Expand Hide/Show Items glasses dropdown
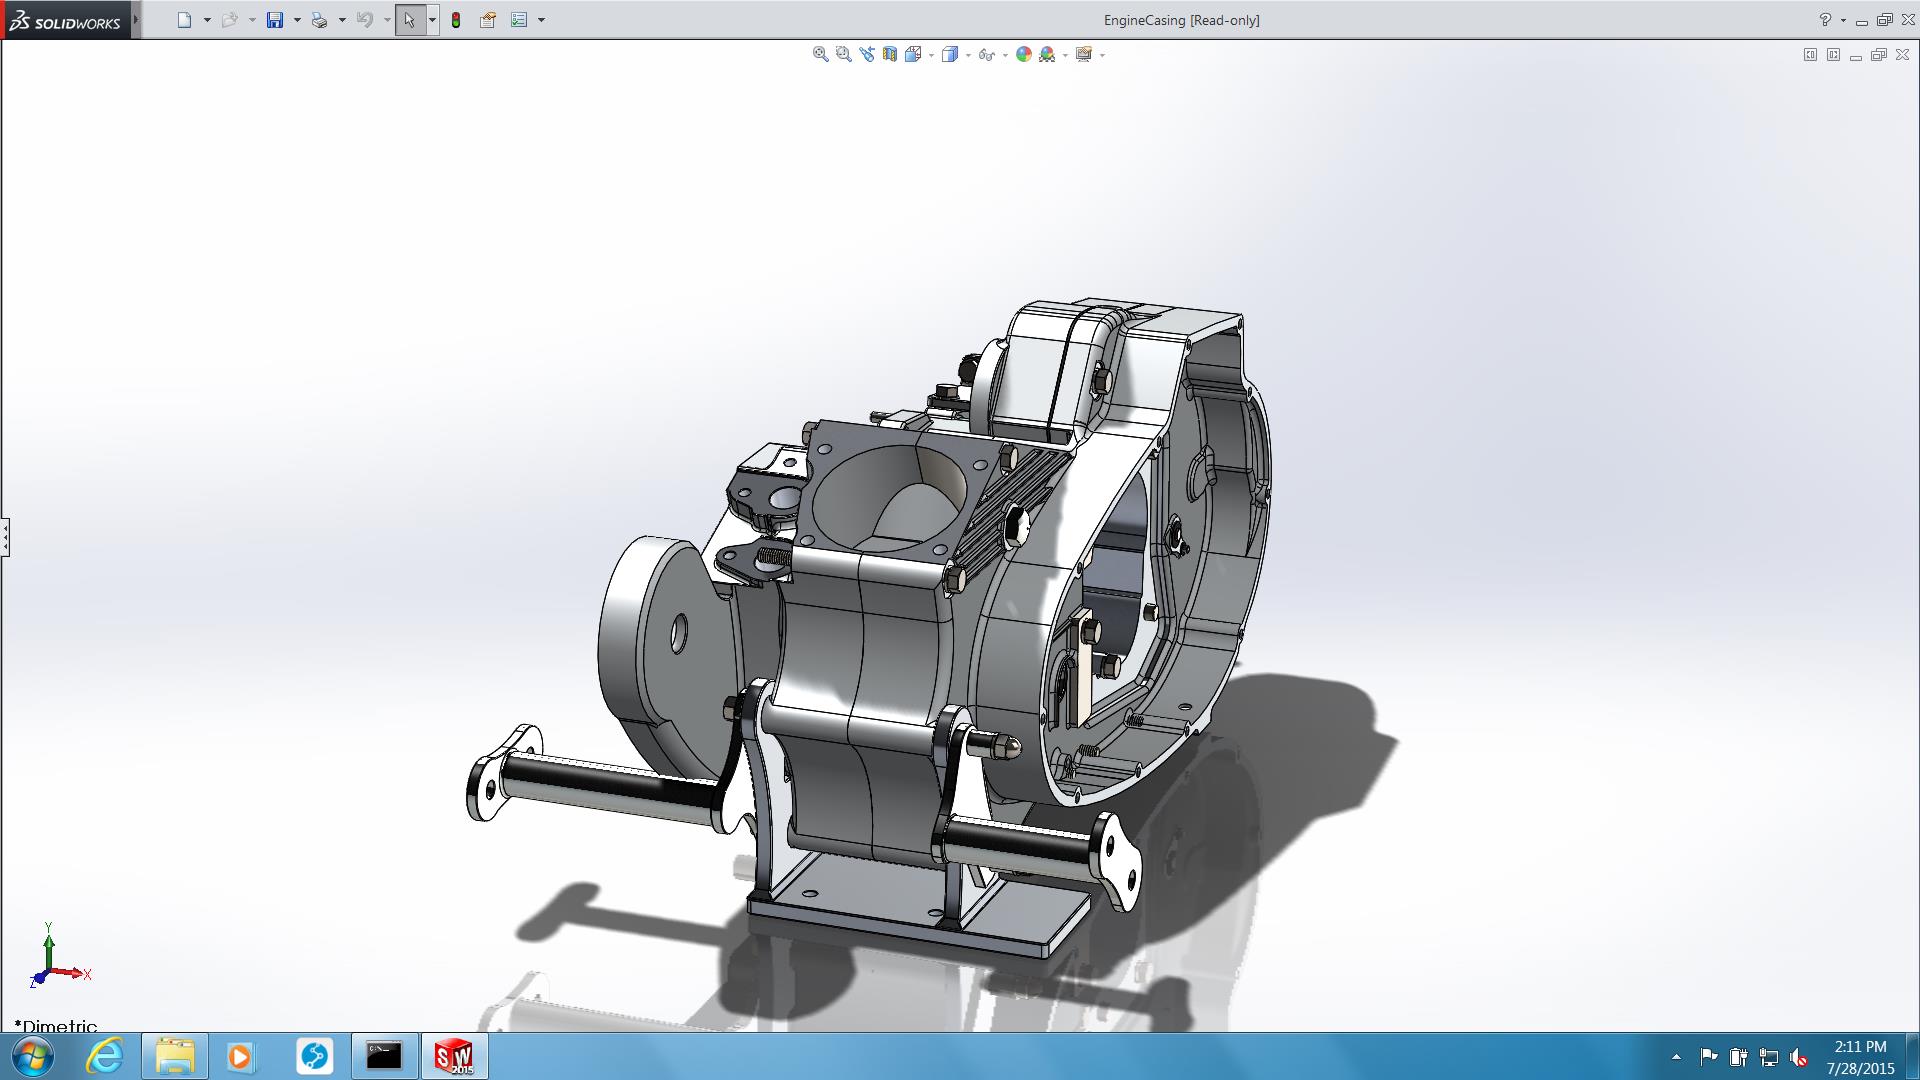 click(1005, 56)
